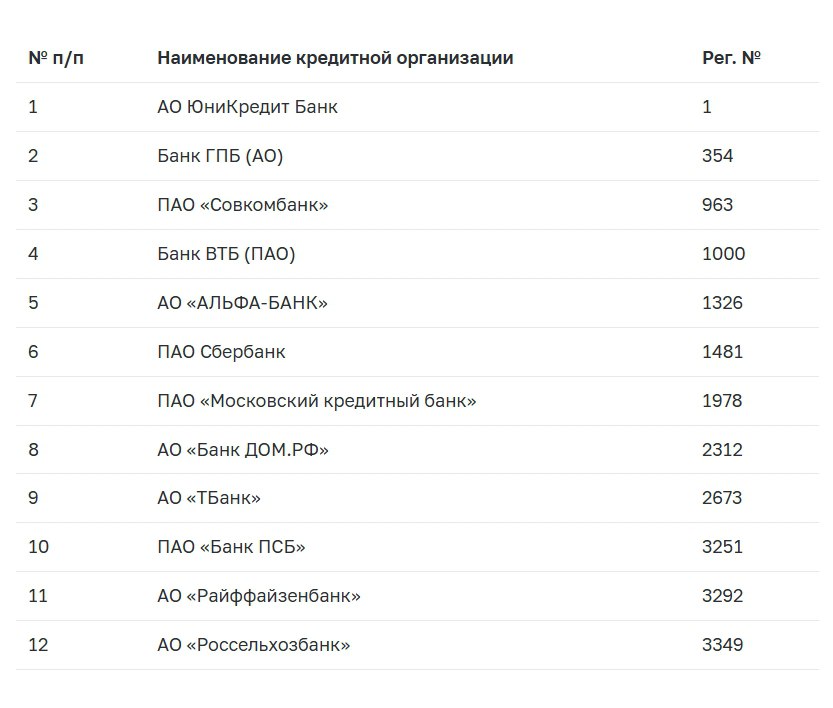The width and height of the screenshot is (833, 708).
Task: Select 'АО «Россельхозбанк»' name cell
Action: pyautogui.click(x=253, y=645)
